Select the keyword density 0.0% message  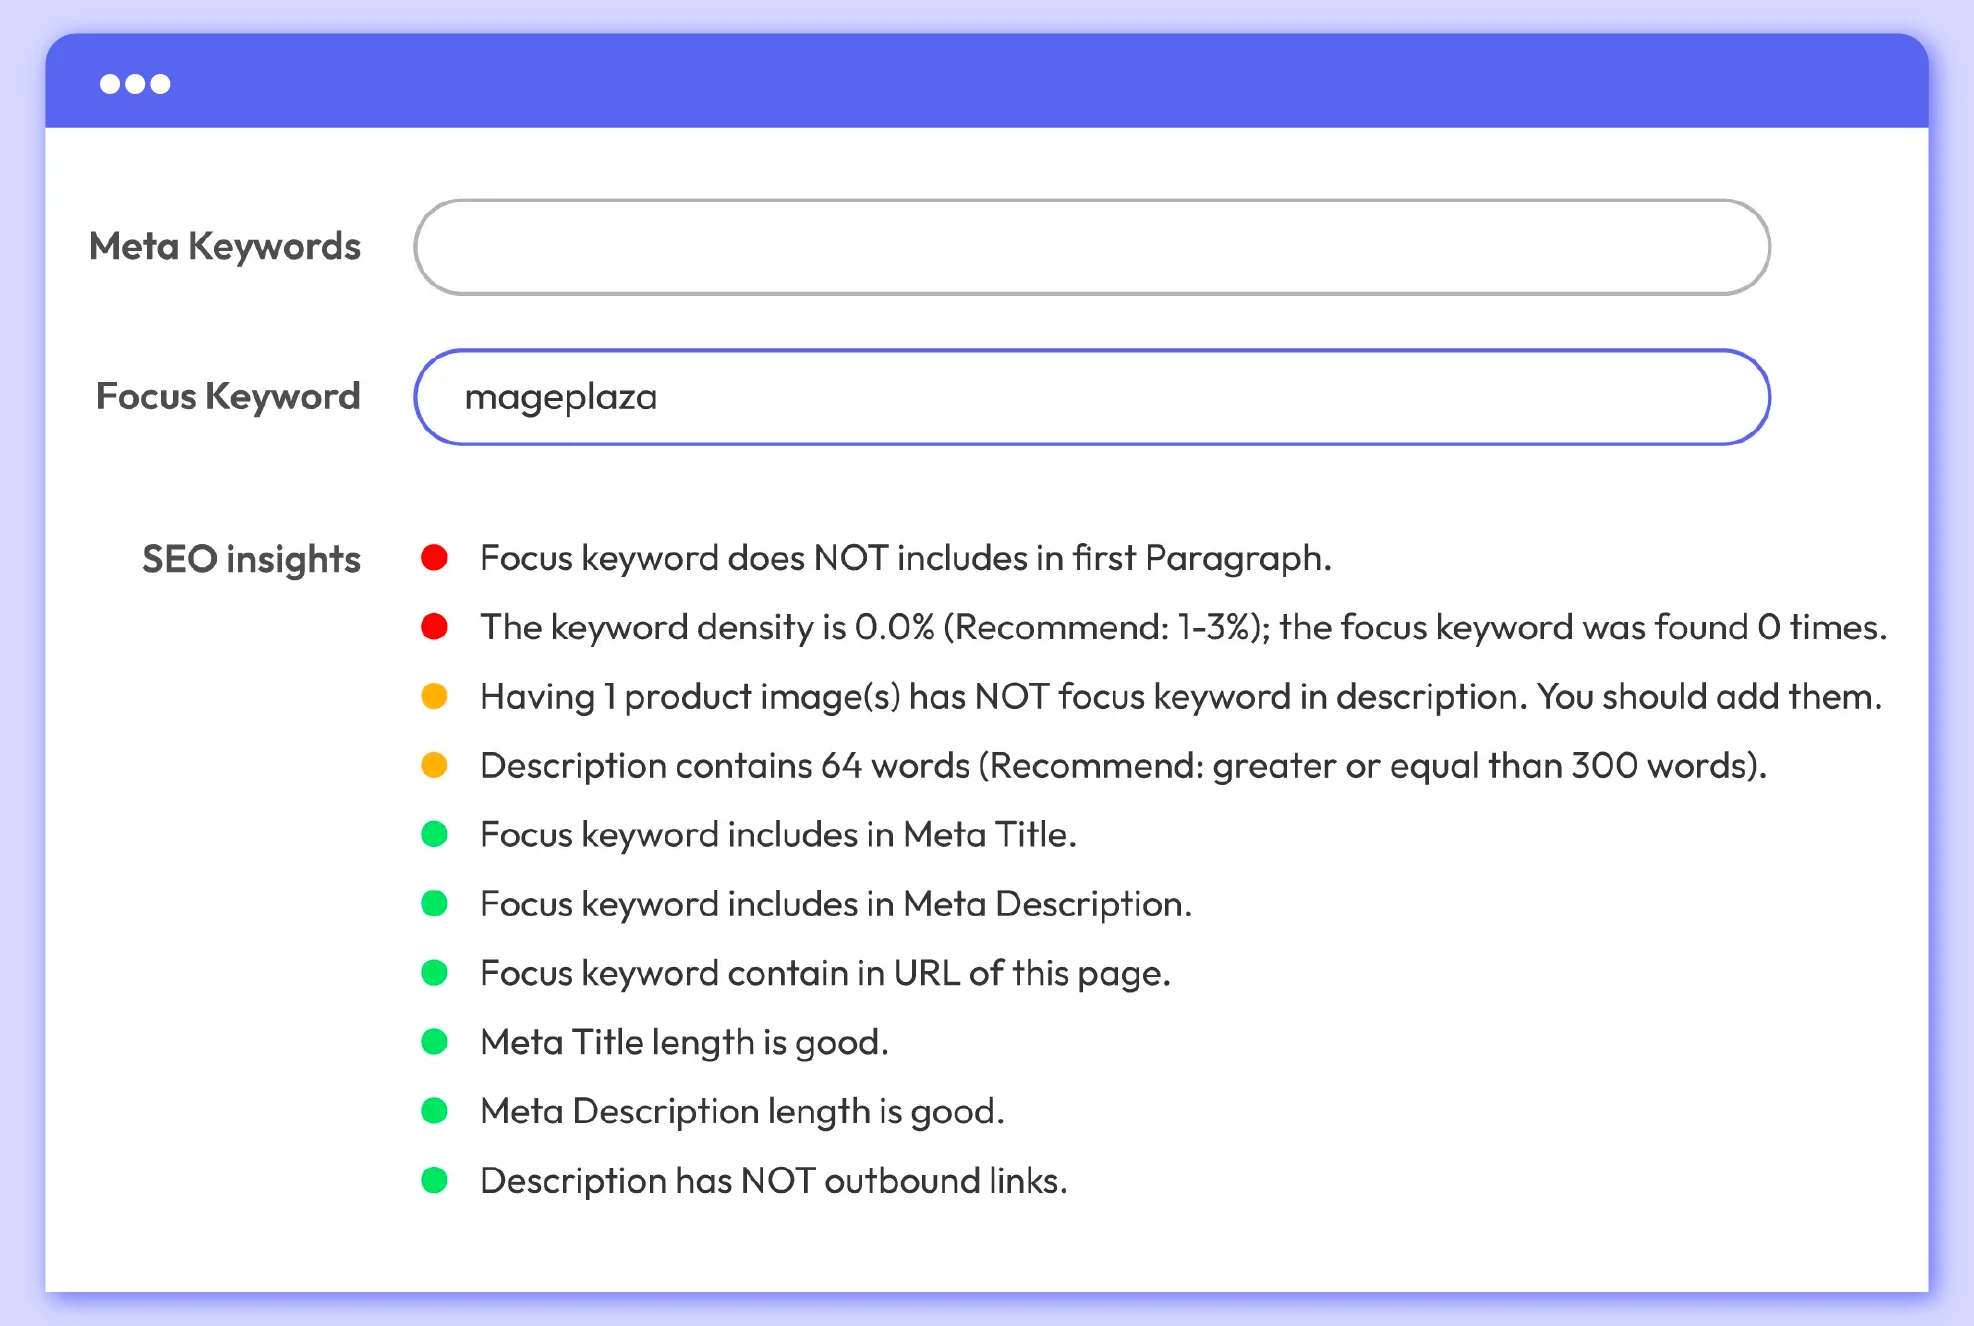1182,627
